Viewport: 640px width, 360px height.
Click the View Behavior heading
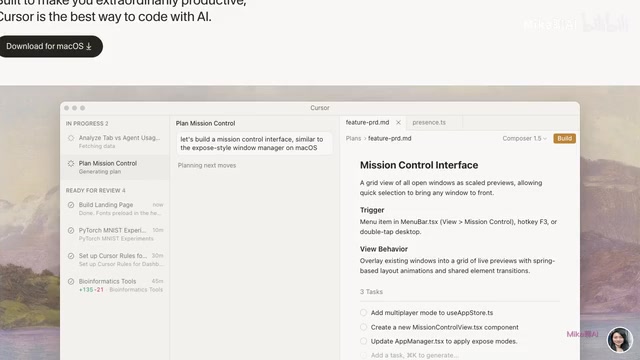(384, 249)
